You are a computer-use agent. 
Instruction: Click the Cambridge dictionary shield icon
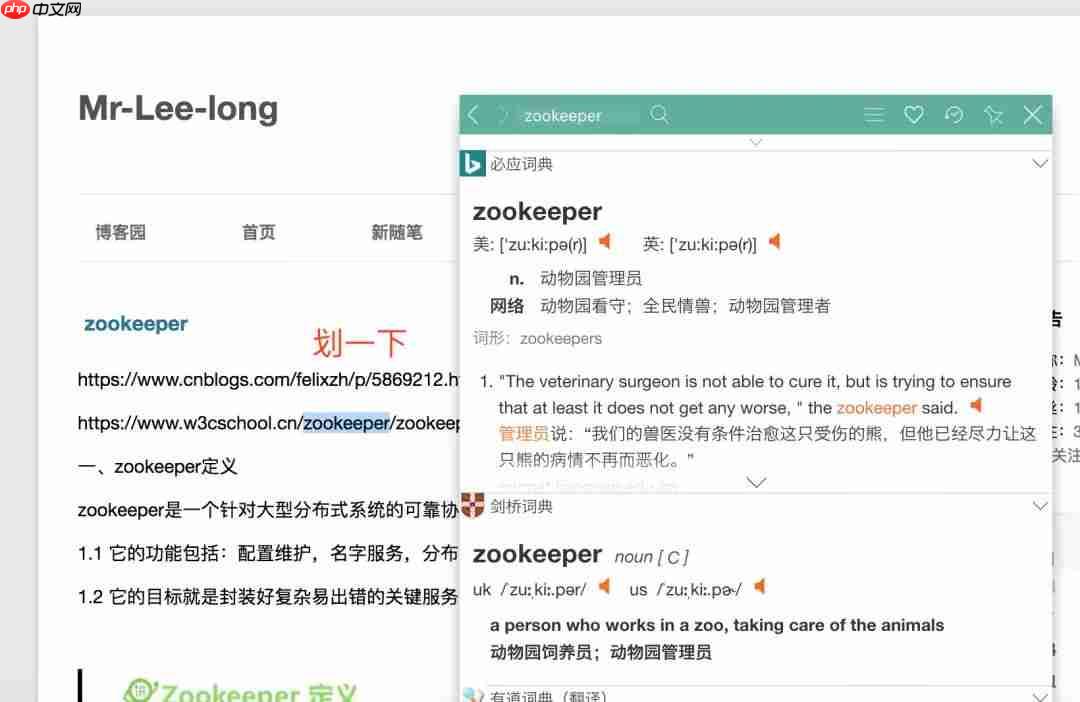click(x=470, y=506)
